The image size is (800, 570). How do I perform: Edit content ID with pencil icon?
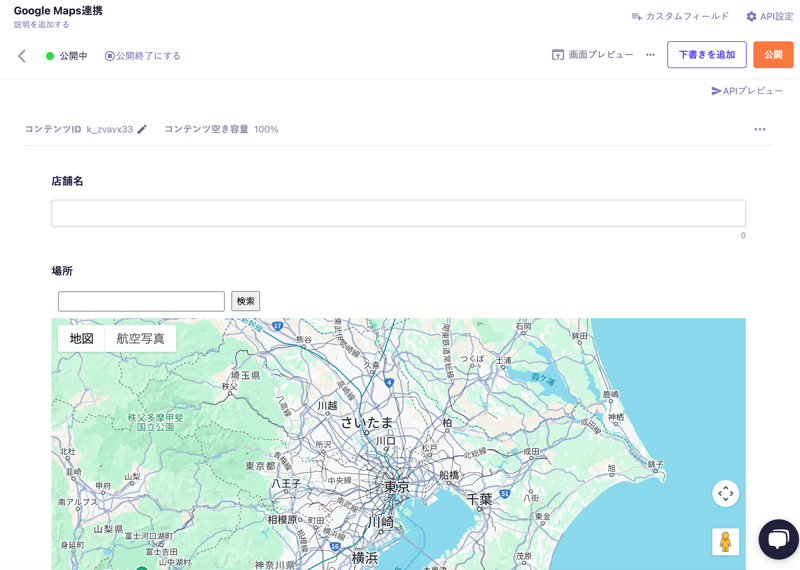[x=142, y=129]
